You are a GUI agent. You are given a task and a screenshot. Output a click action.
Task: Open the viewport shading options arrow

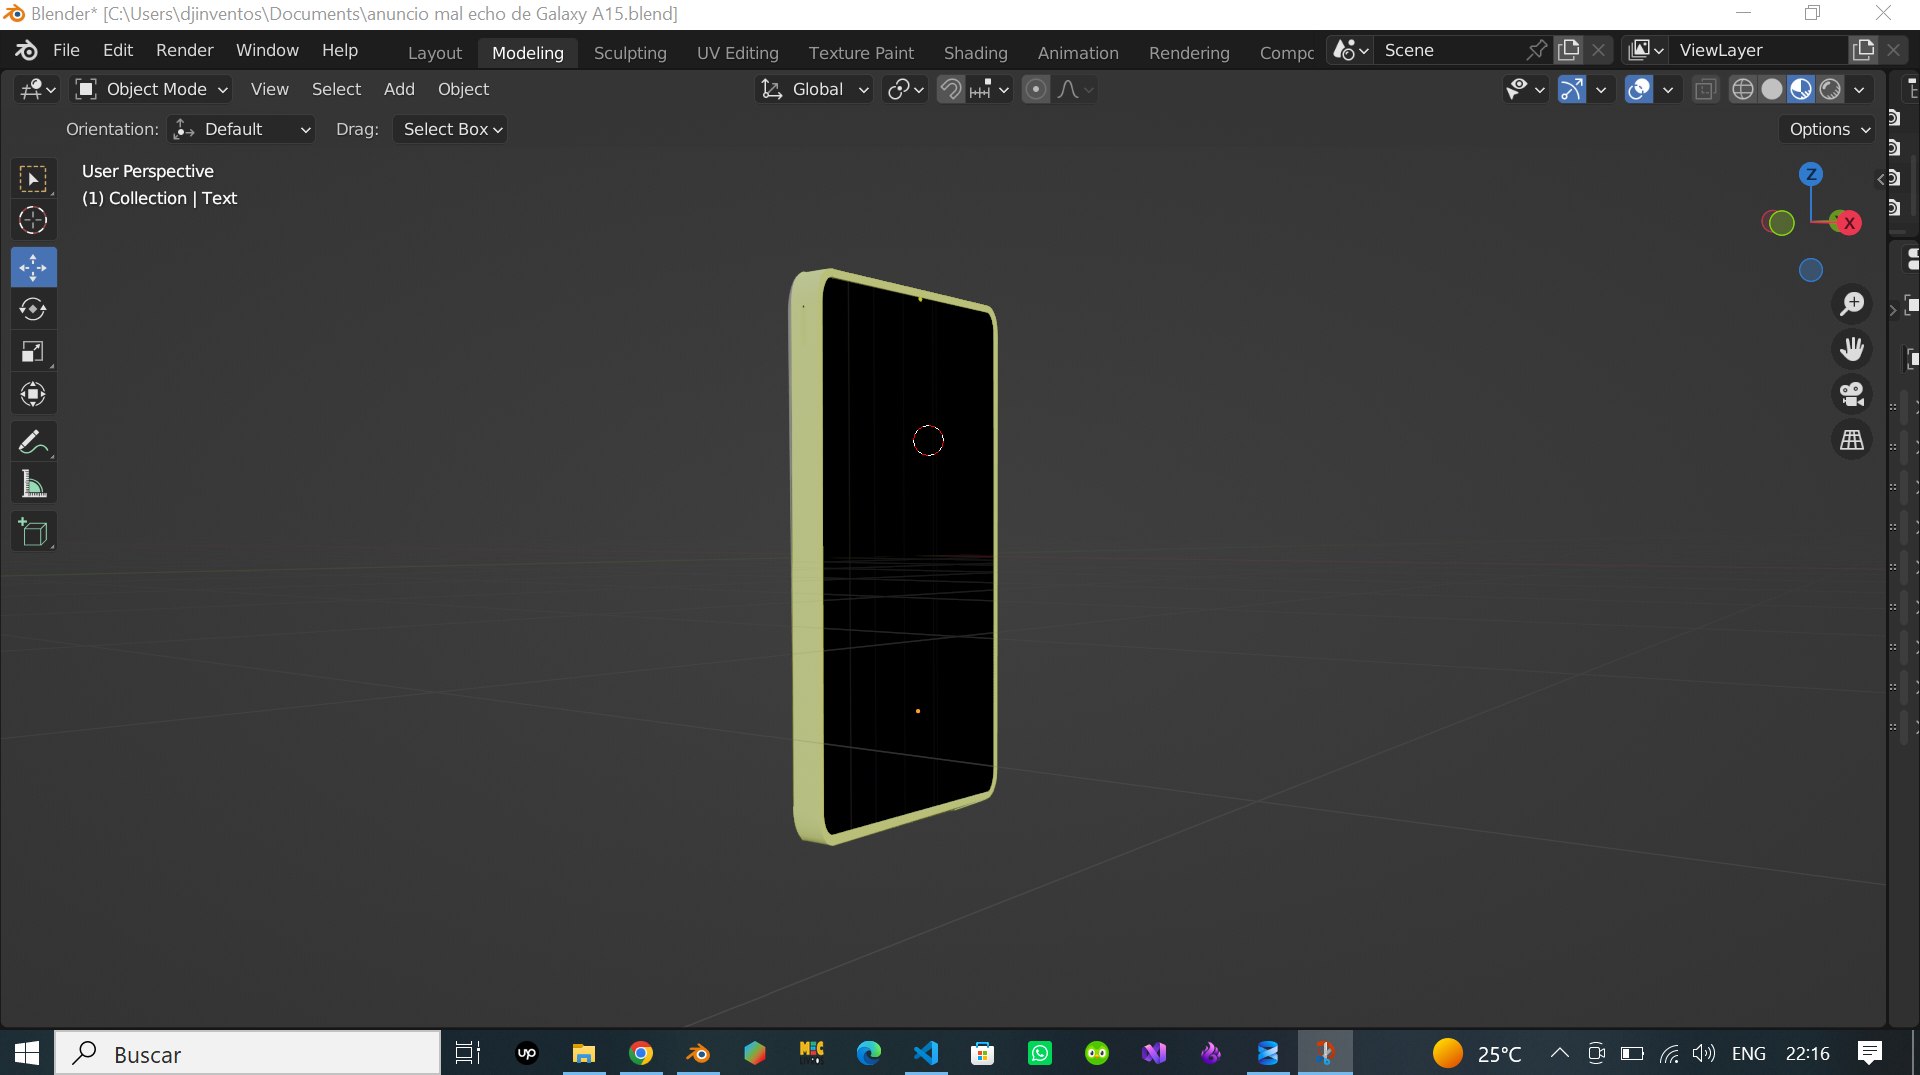pos(1859,89)
